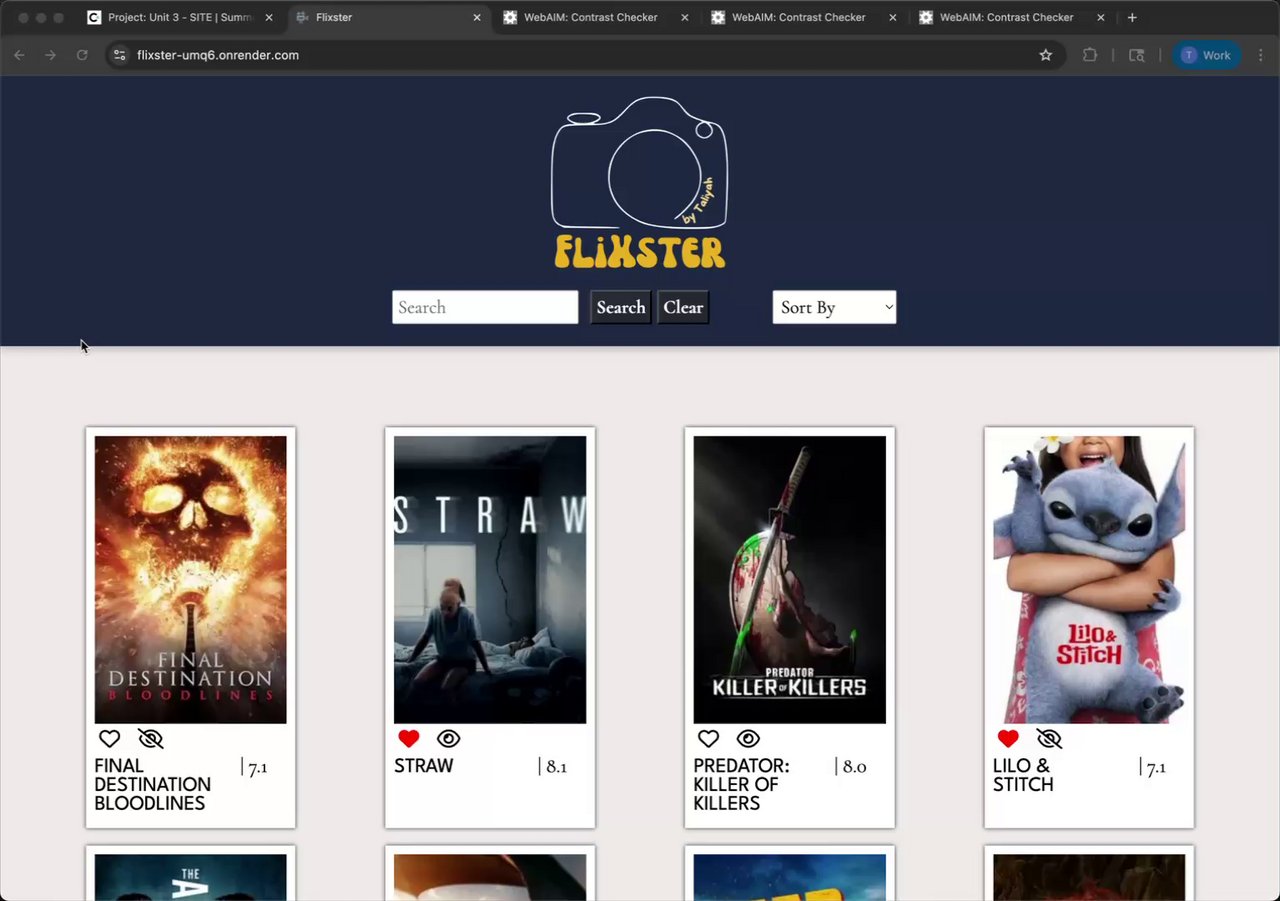Viewport: 1280px width, 901px height.
Task: Like Predator: Killer of Killers
Action: pos(708,739)
